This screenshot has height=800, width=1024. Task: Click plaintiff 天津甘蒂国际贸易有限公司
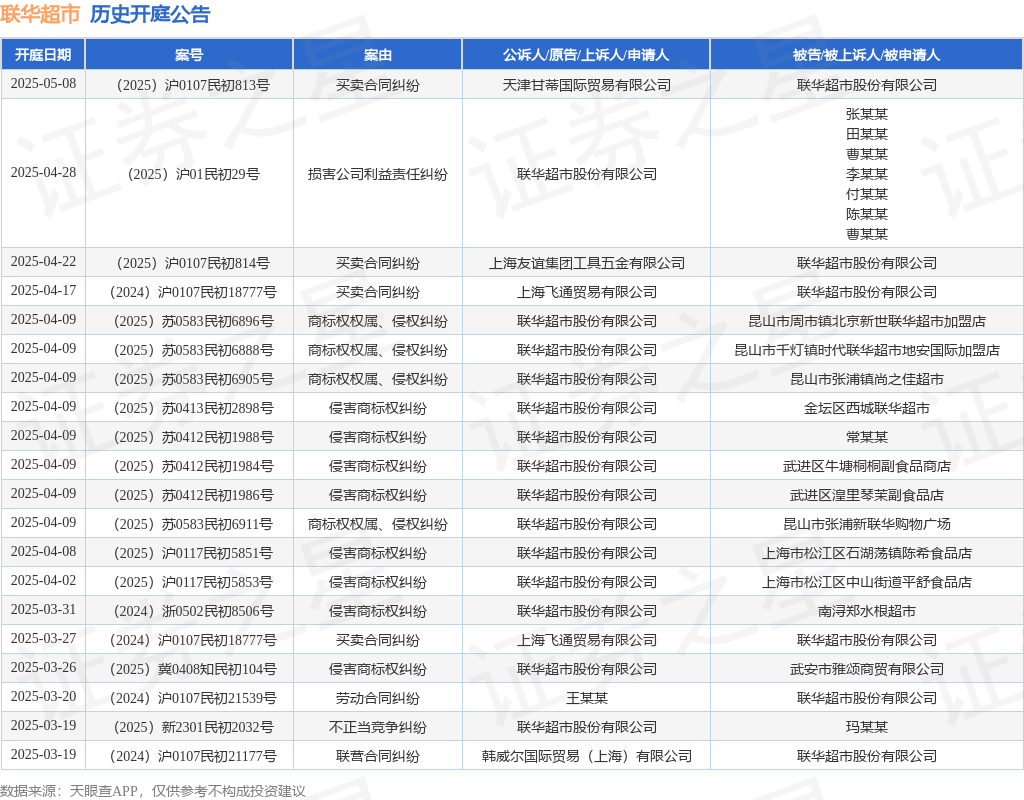pos(586,85)
